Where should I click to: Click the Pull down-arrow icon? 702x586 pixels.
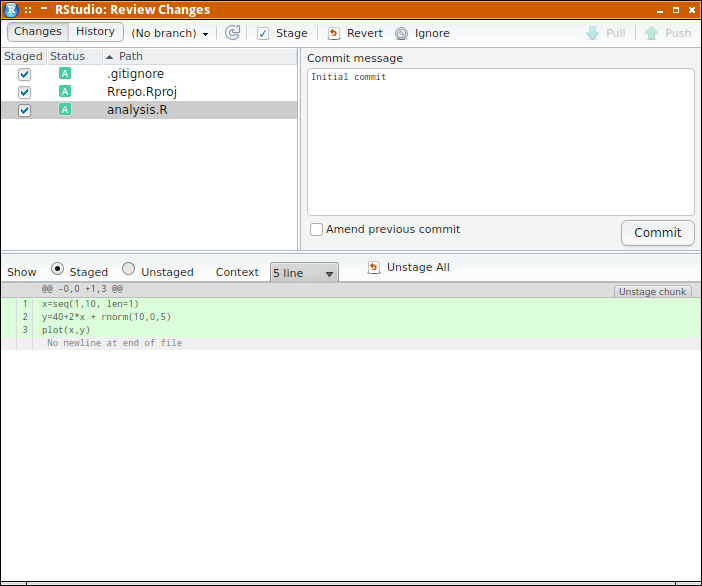tap(592, 33)
